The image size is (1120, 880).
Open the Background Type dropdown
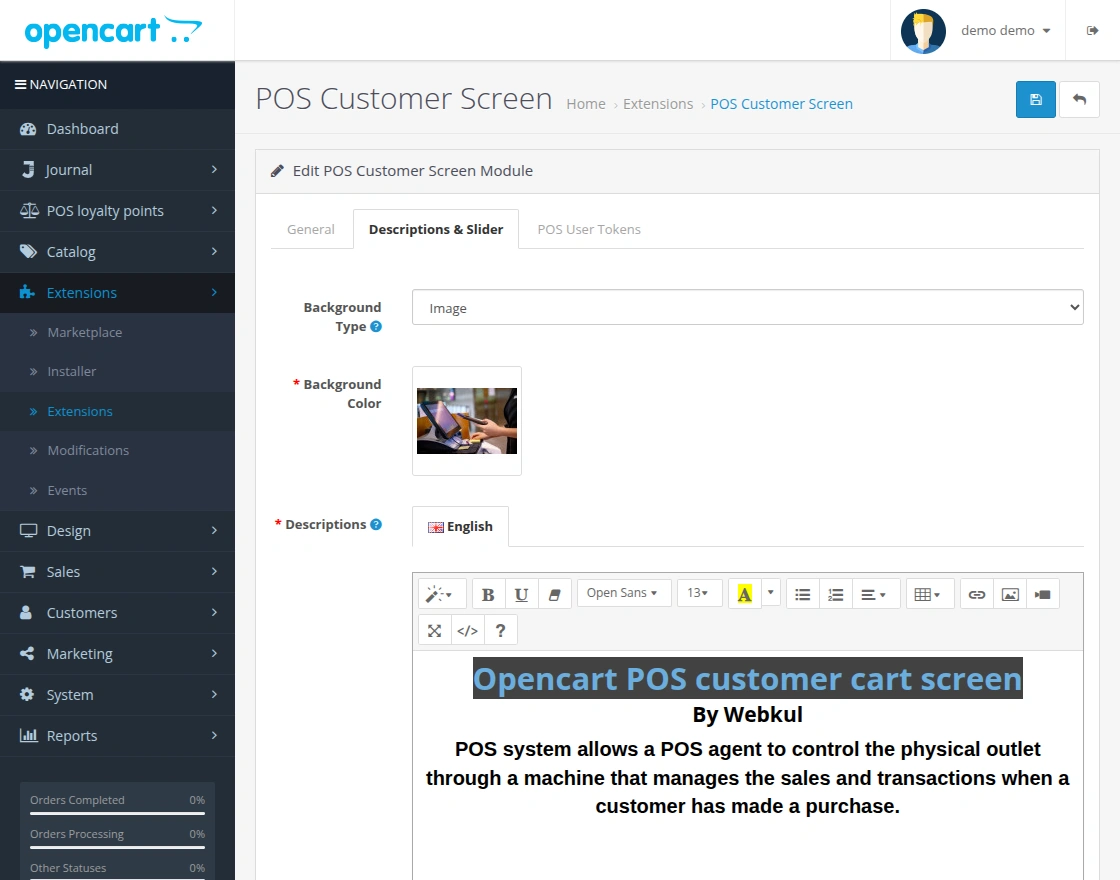[747, 307]
